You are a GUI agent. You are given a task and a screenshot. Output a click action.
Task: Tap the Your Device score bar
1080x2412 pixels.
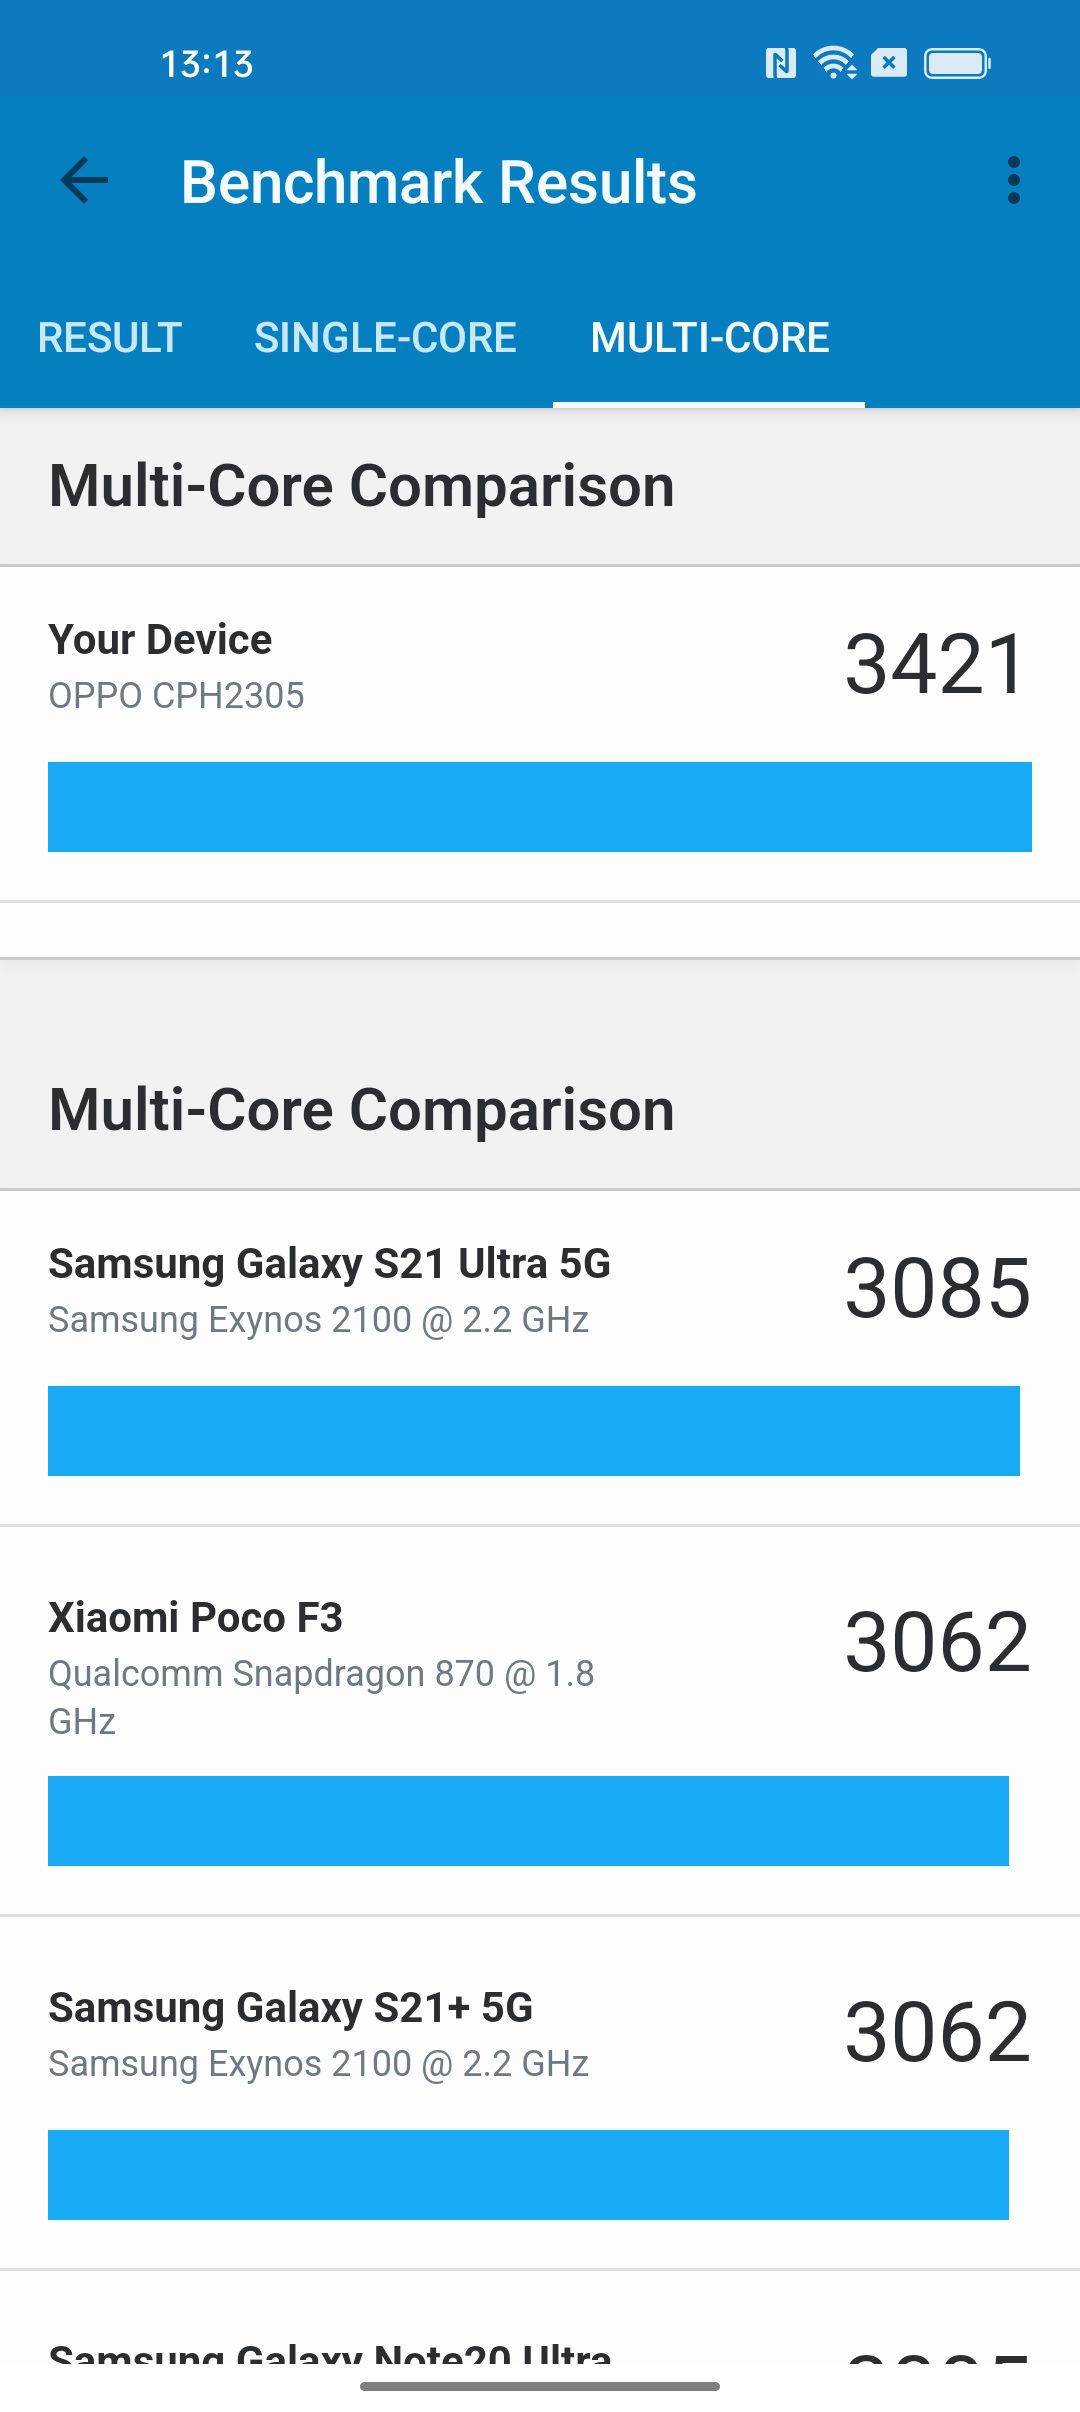540,807
